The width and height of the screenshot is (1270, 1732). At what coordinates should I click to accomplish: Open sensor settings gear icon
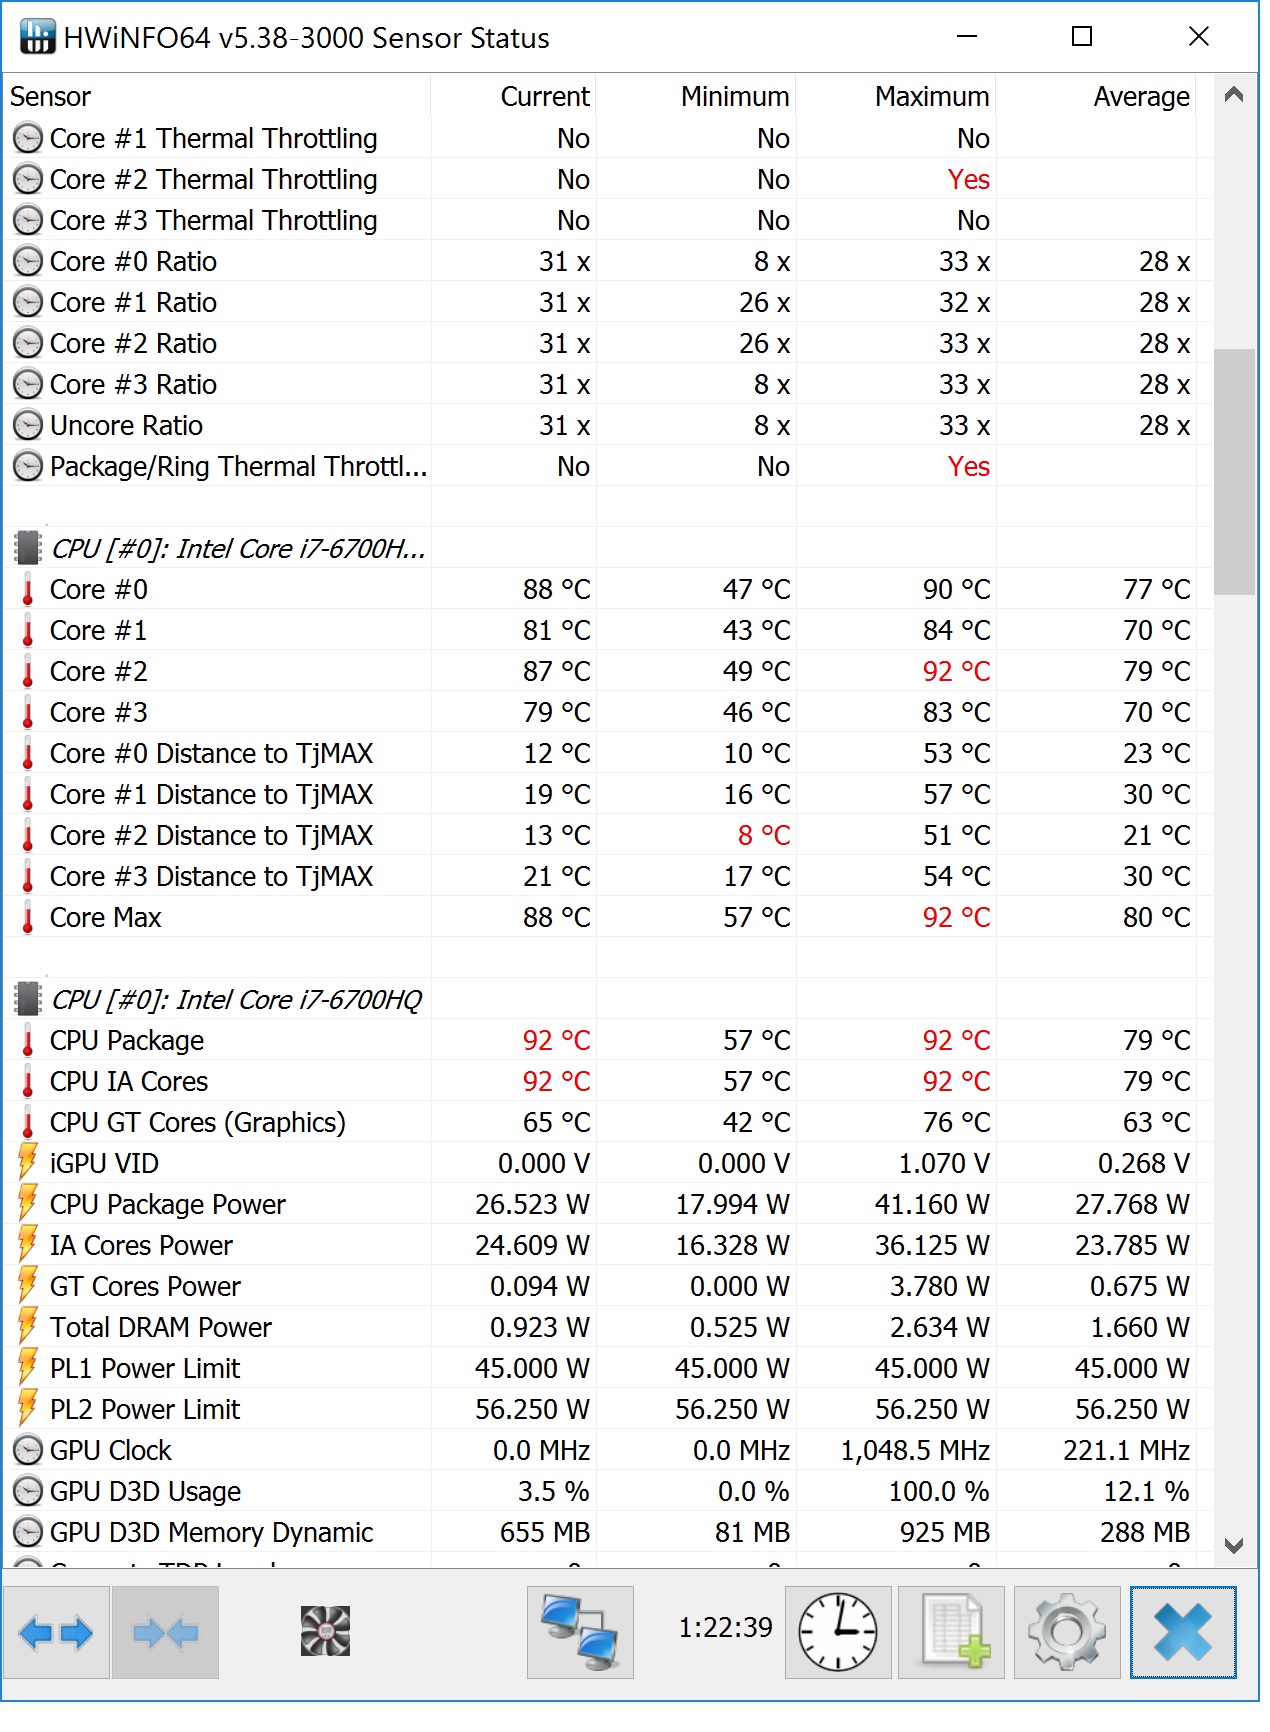(x=1066, y=1633)
